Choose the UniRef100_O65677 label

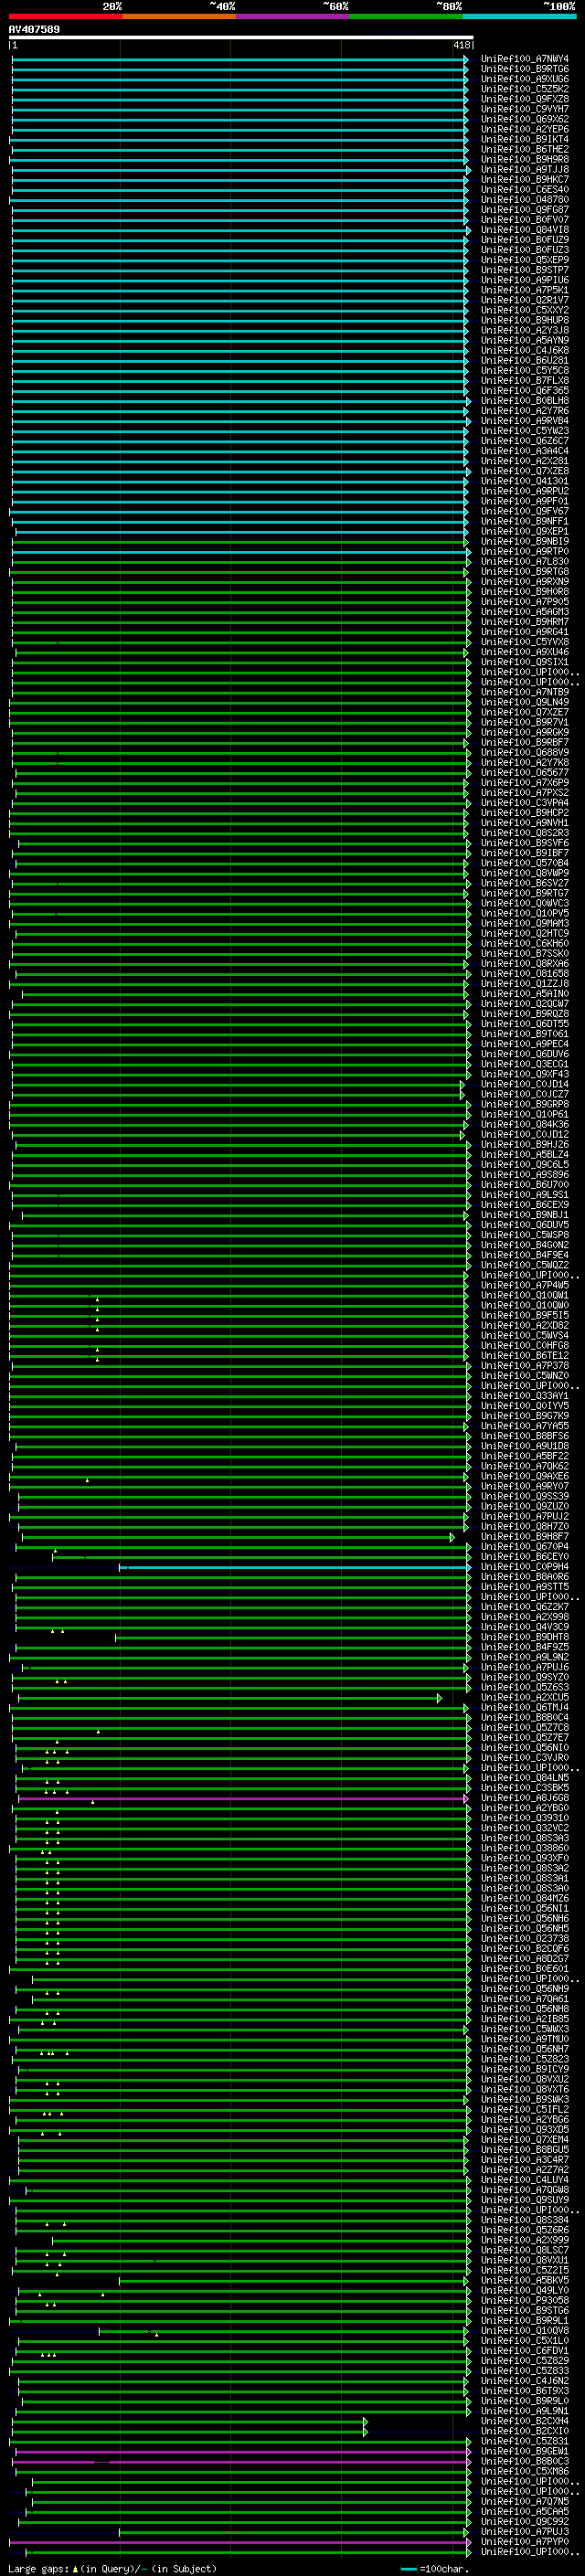pyautogui.click(x=525, y=773)
